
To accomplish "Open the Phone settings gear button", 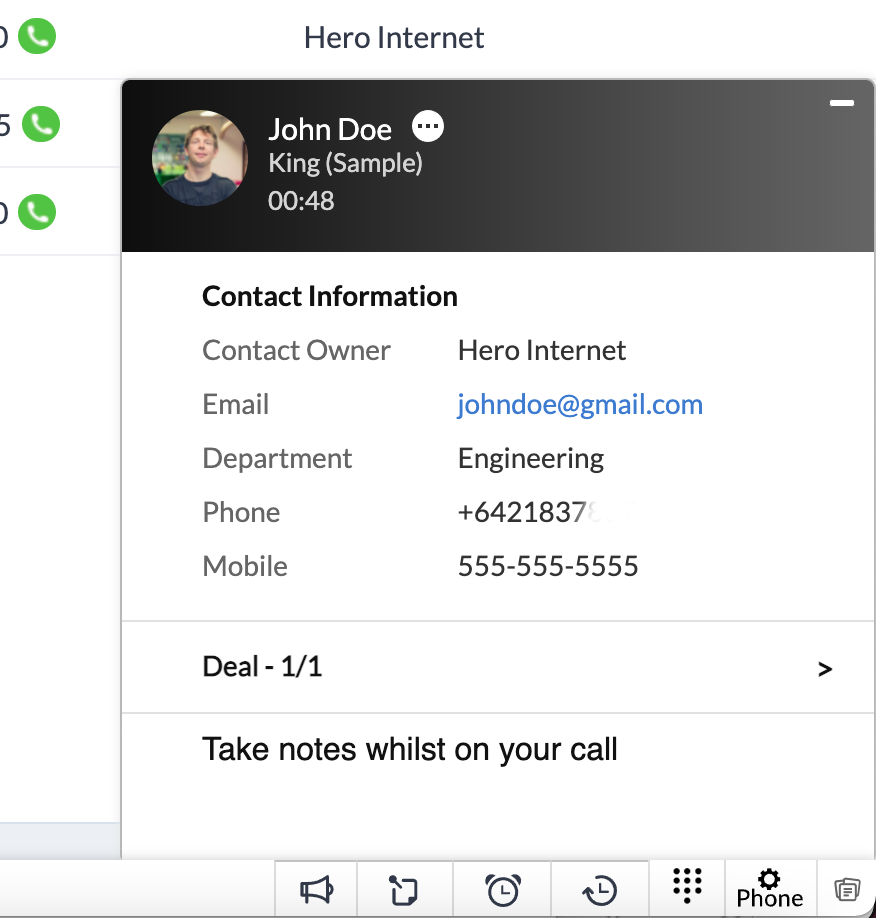I will pyautogui.click(x=769, y=889).
